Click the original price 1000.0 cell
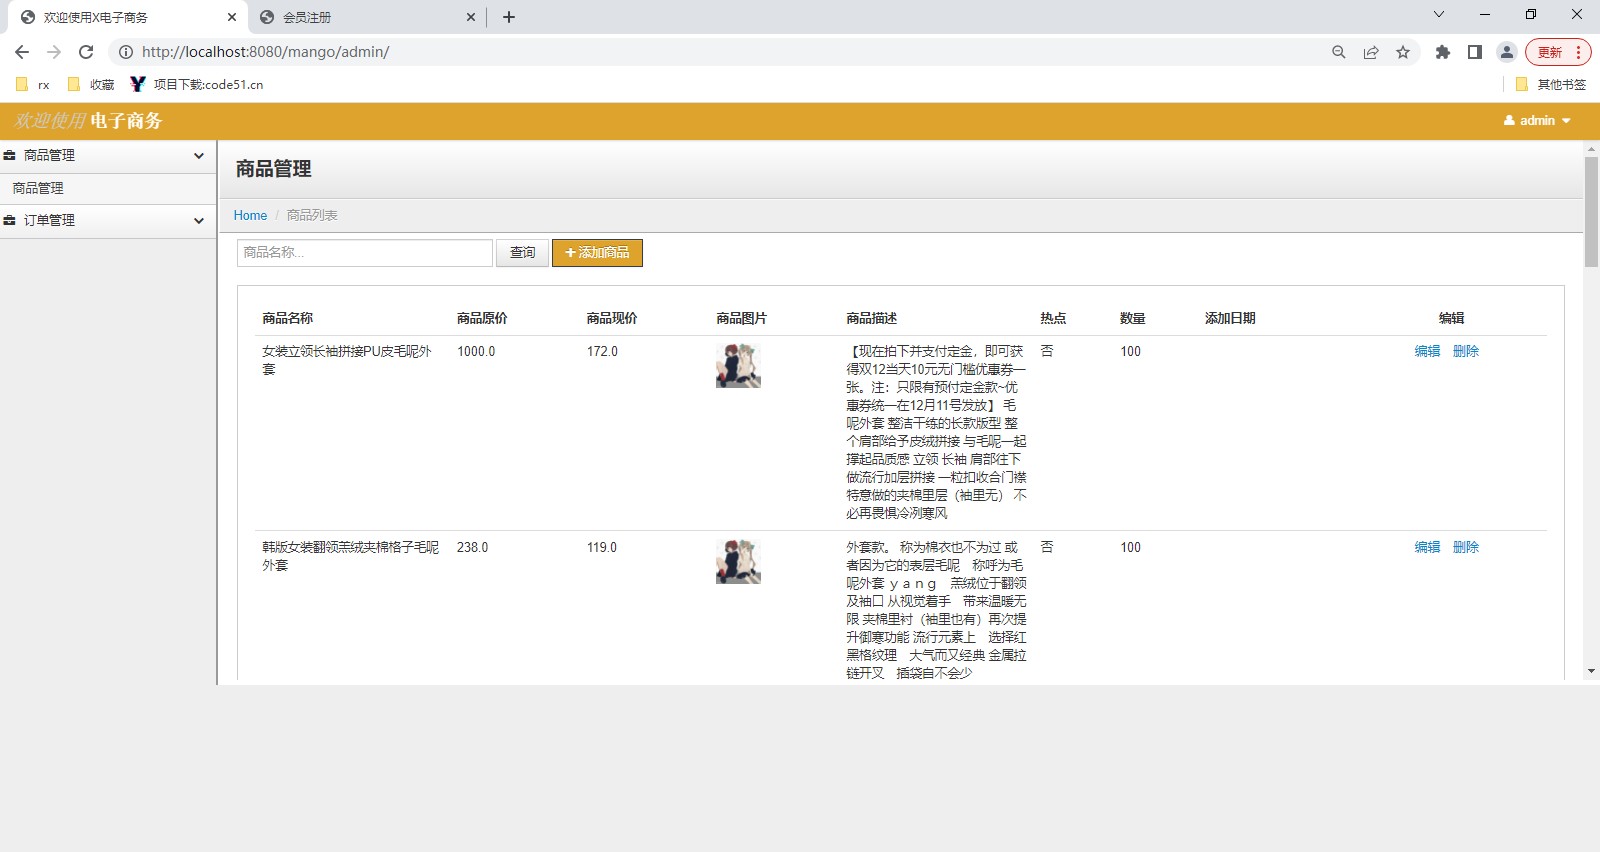 [x=476, y=352]
